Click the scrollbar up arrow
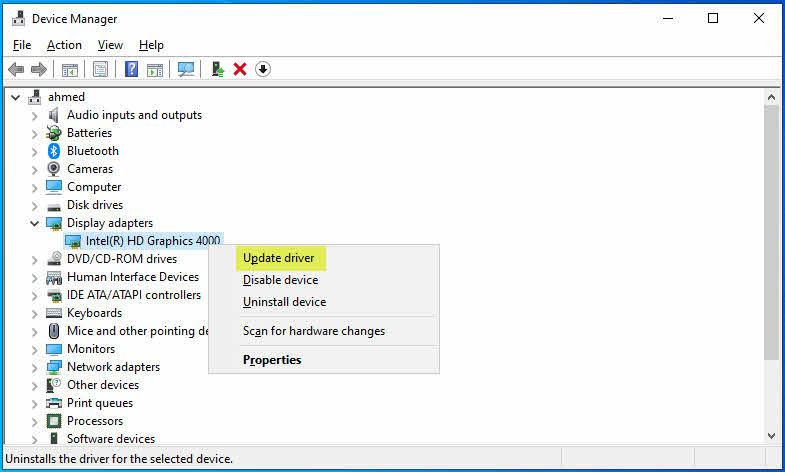This screenshot has height=472, width=785. (771, 97)
